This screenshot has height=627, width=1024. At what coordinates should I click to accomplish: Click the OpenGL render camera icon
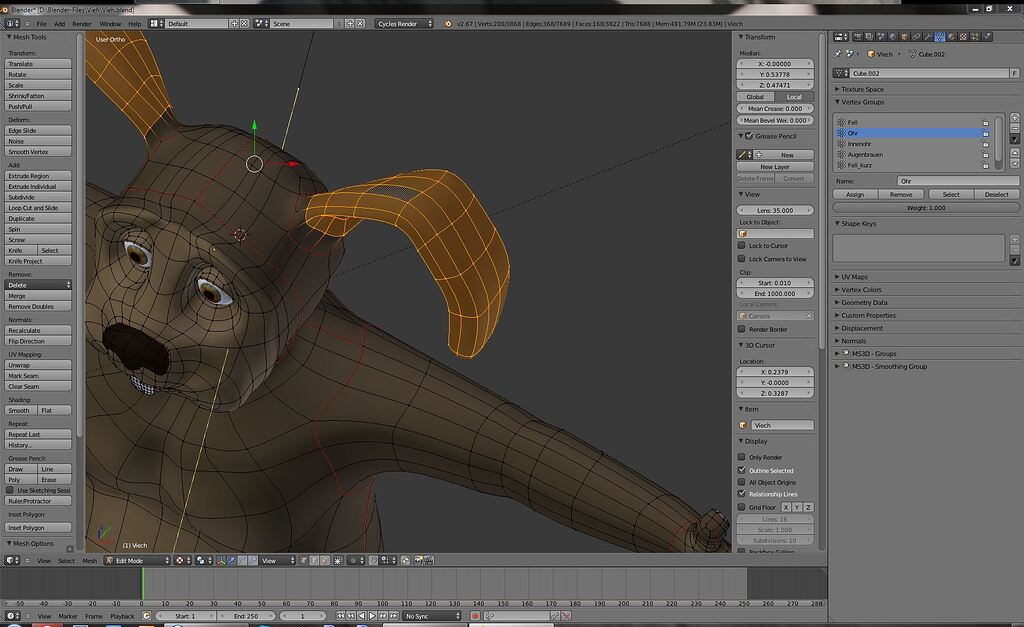pyautogui.click(x=419, y=560)
